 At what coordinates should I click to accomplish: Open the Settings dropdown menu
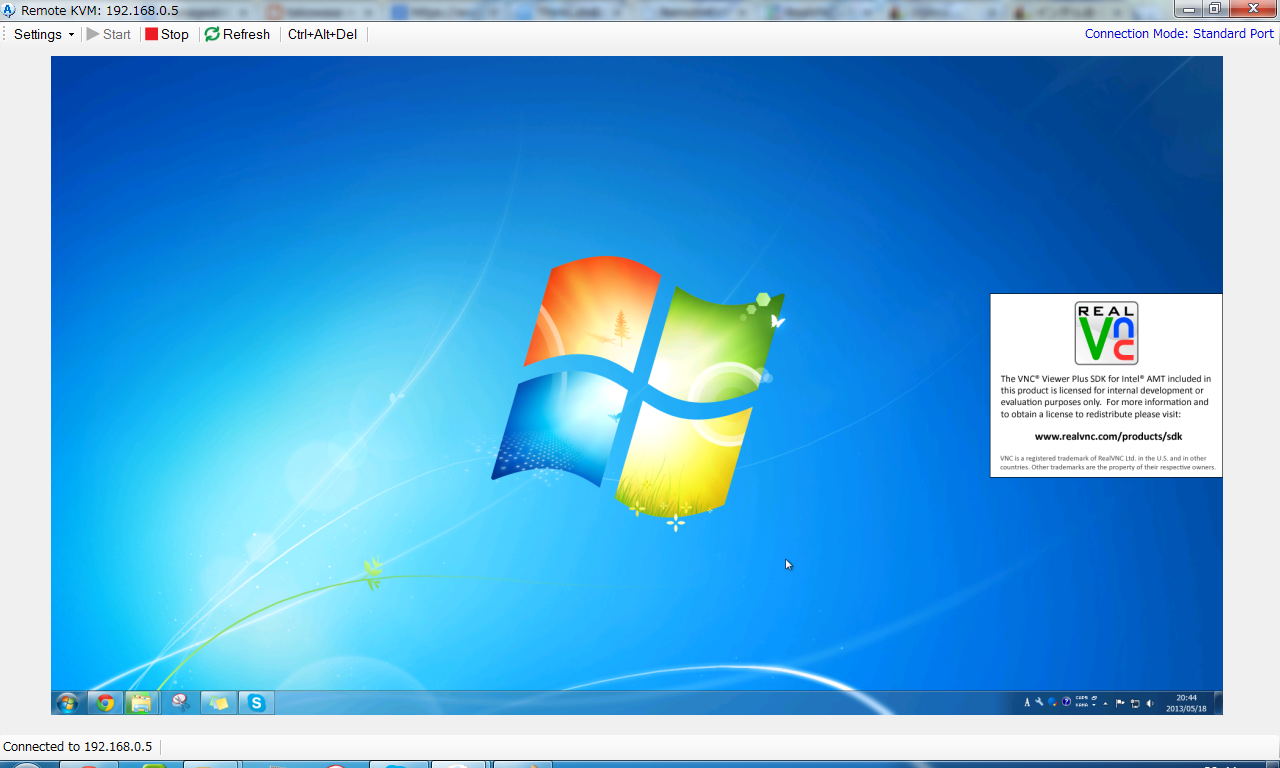(x=44, y=34)
